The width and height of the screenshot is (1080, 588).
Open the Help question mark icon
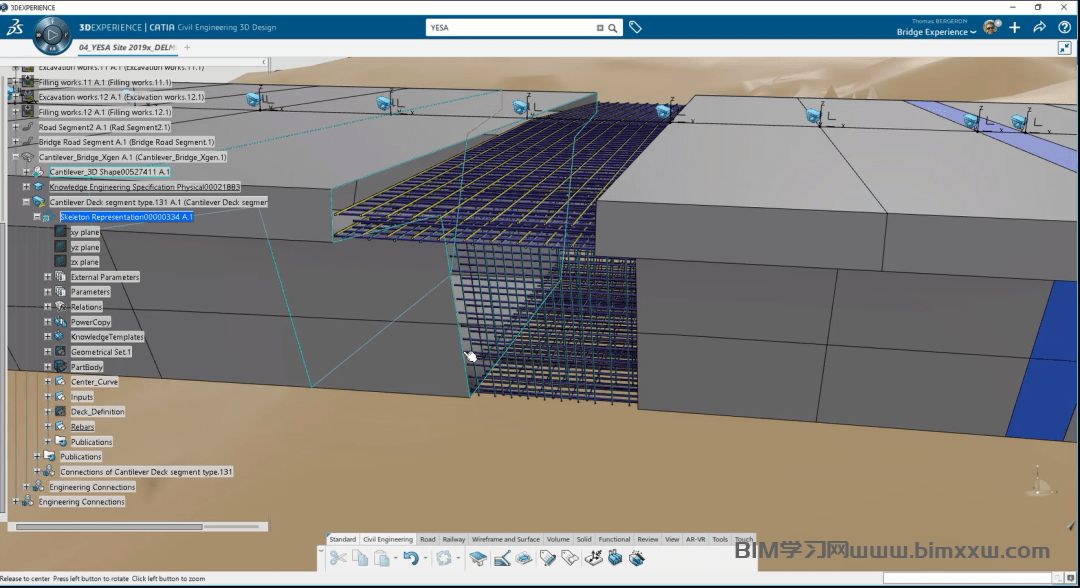click(1064, 28)
